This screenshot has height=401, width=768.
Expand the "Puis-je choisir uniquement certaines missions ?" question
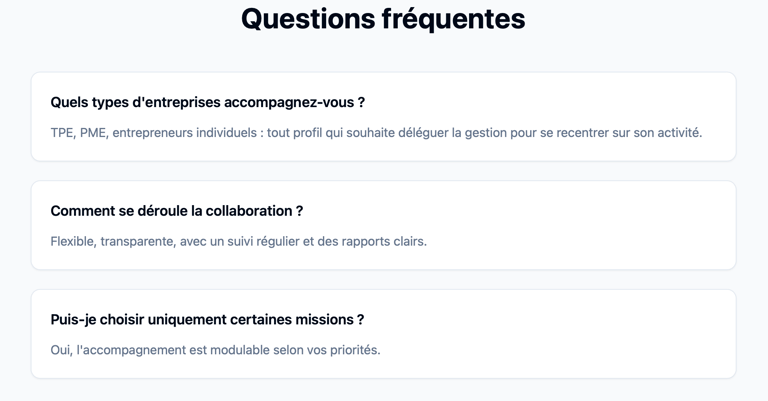[207, 320]
